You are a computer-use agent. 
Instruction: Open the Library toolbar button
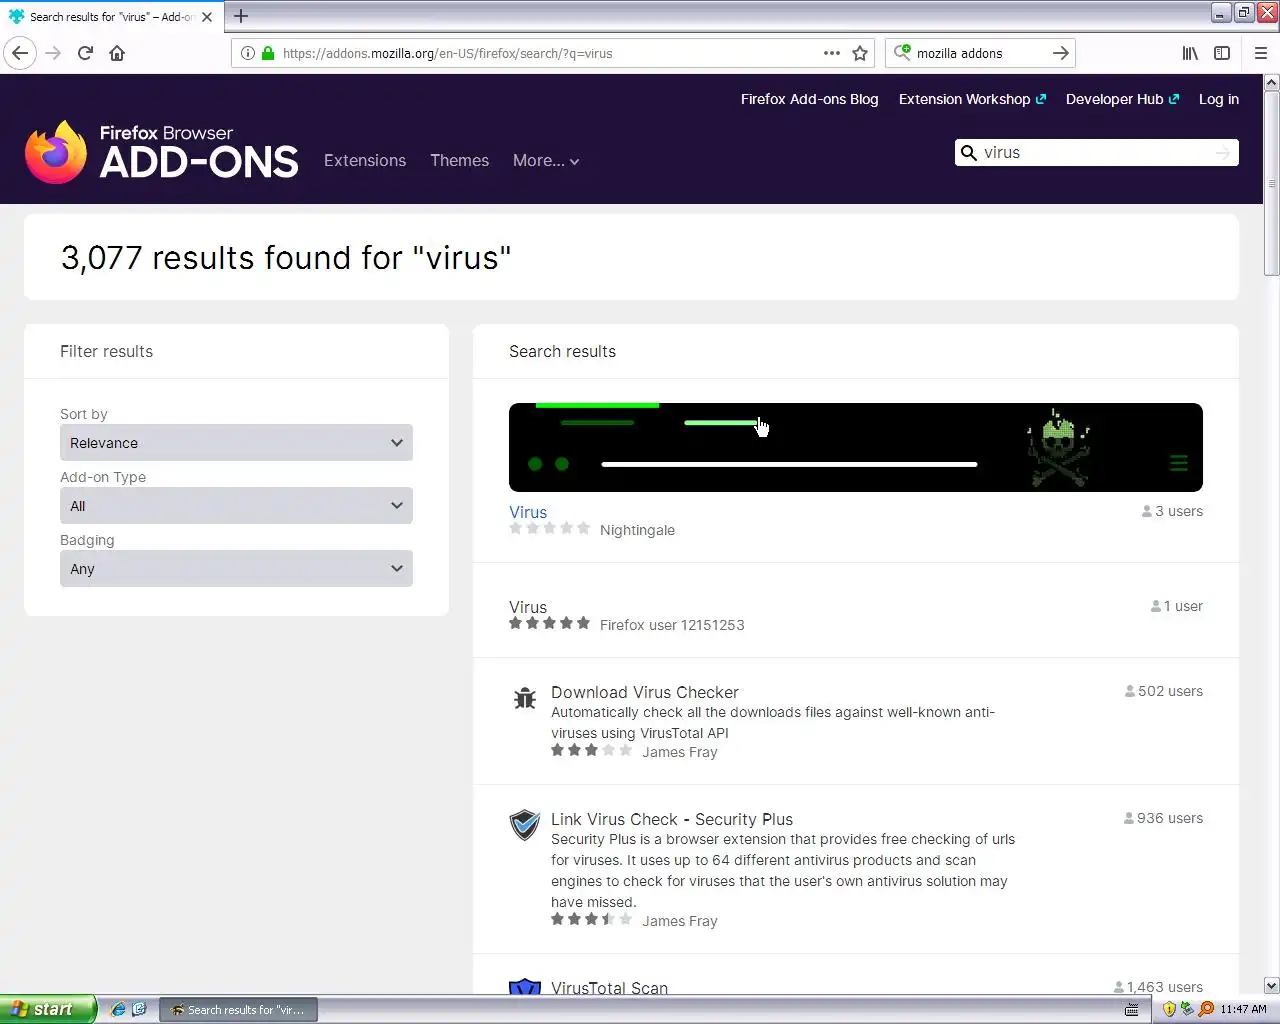point(1190,53)
